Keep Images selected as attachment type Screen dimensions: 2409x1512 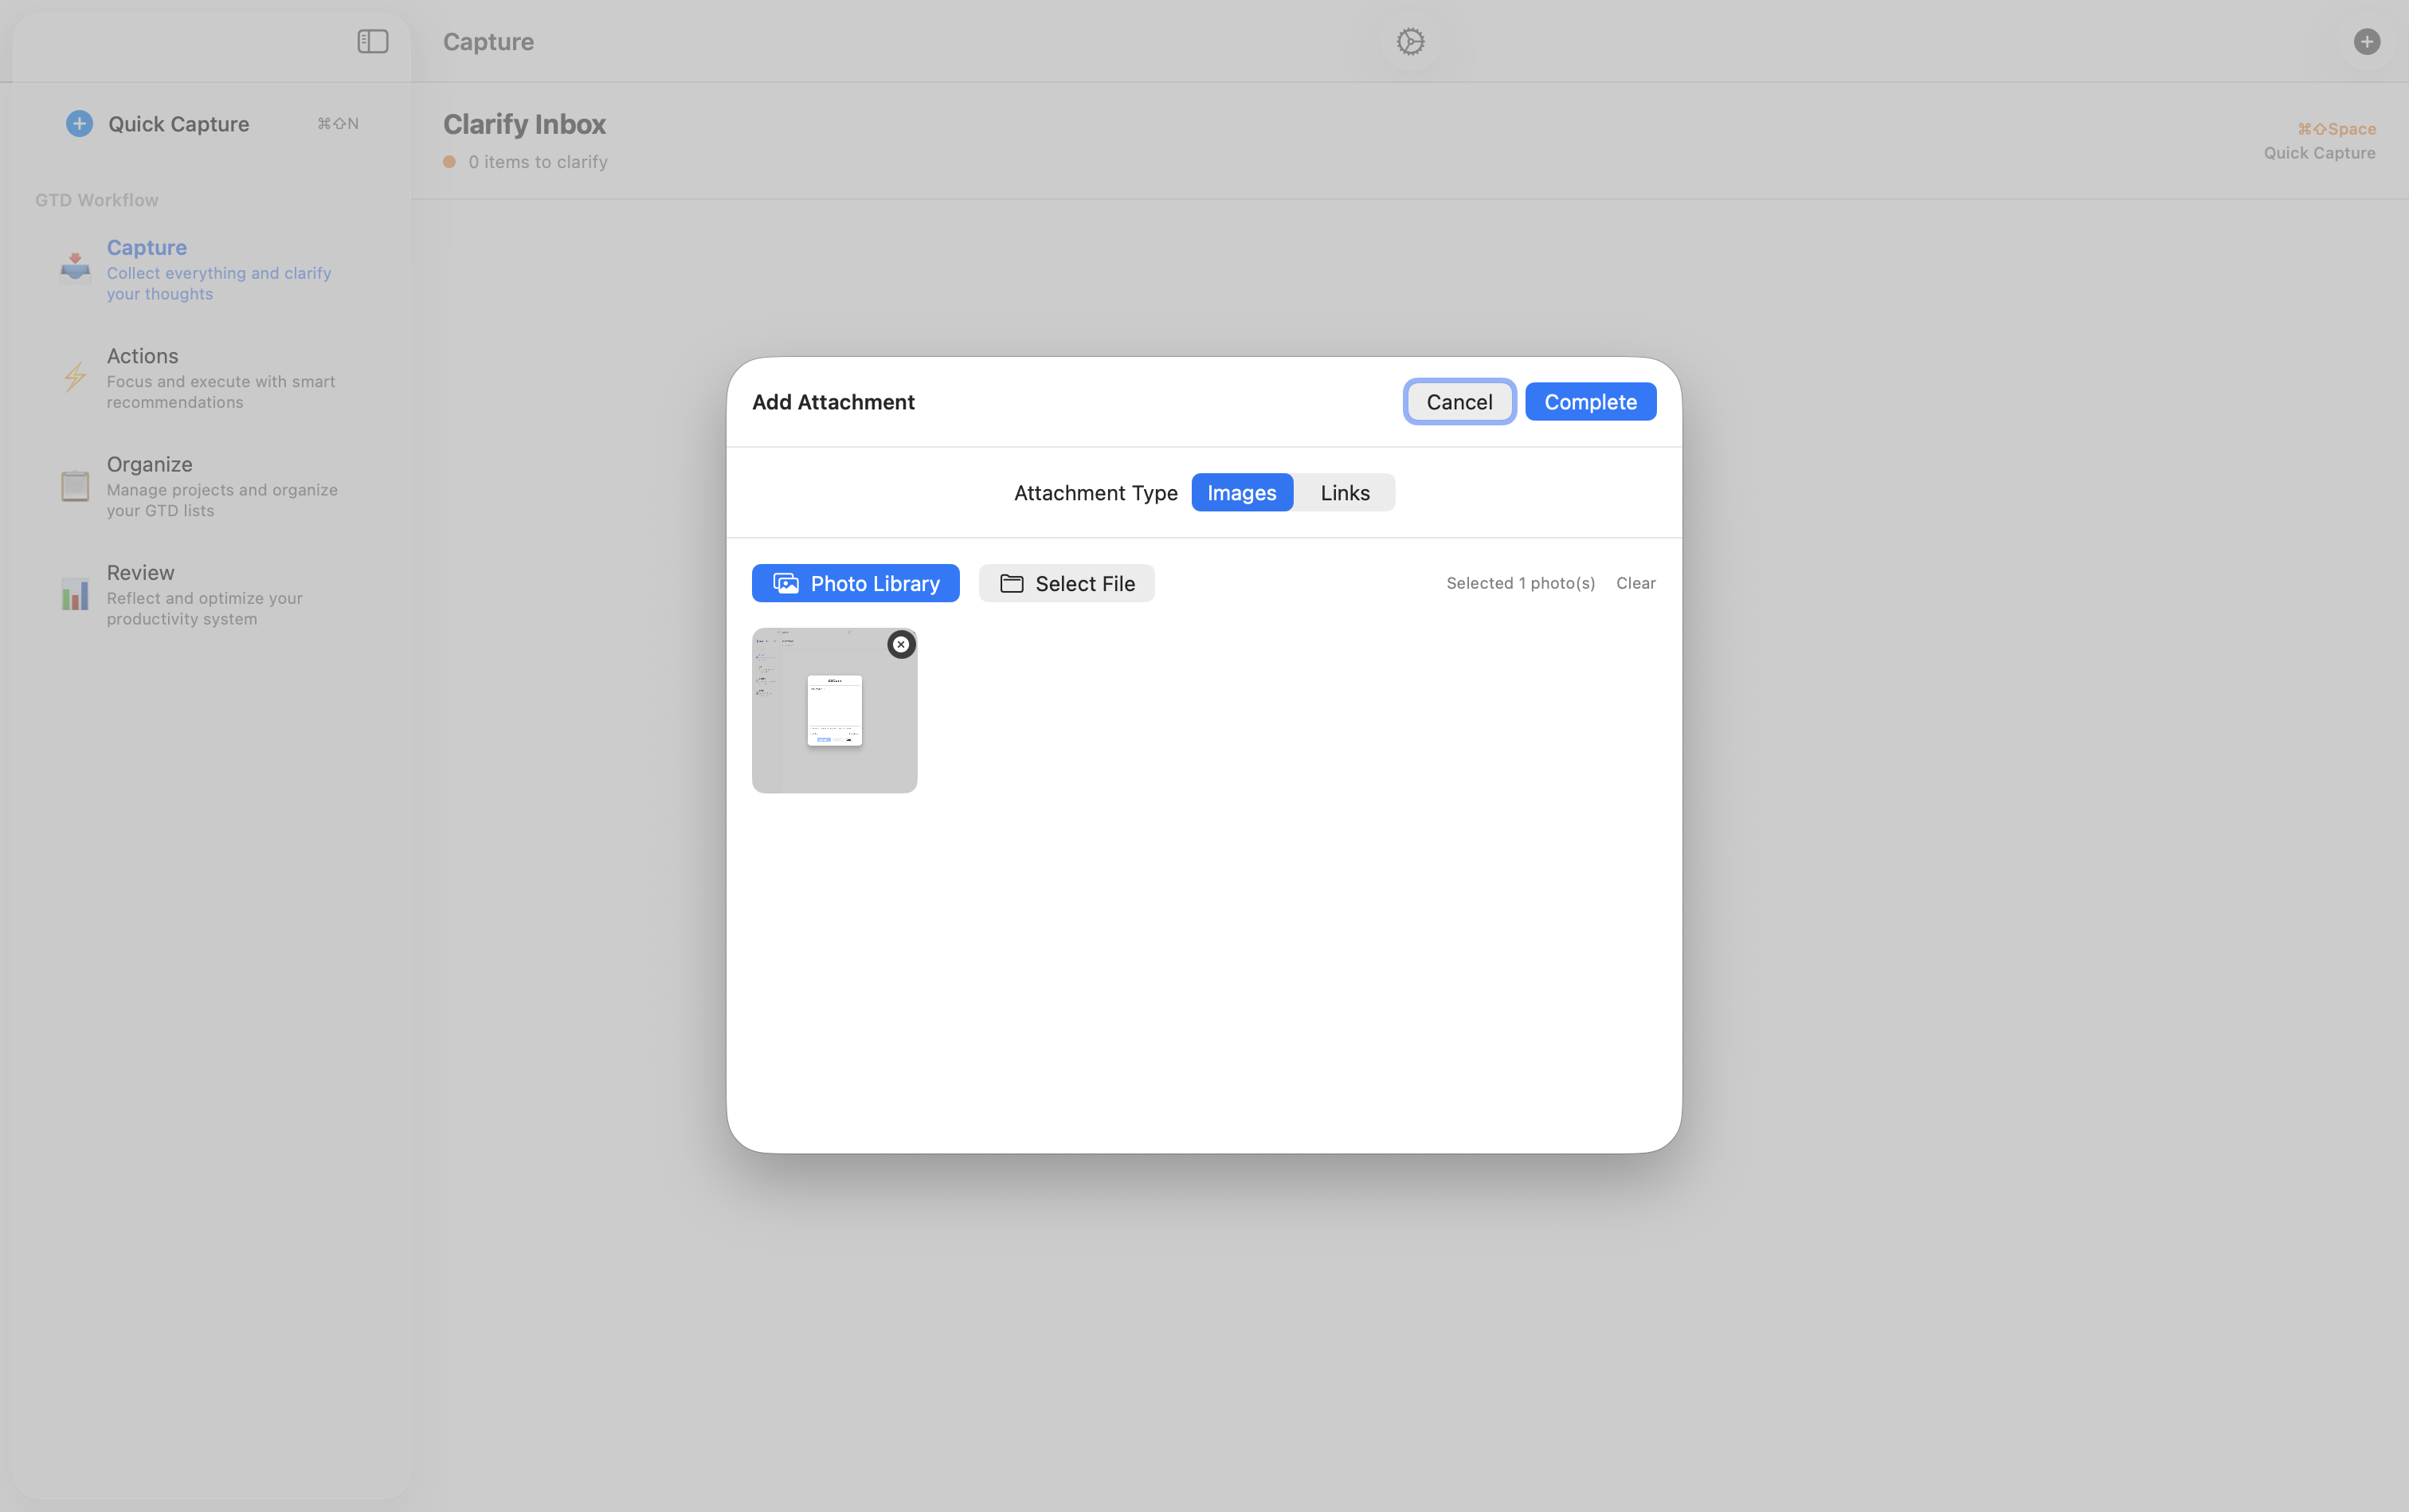[1241, 492]
